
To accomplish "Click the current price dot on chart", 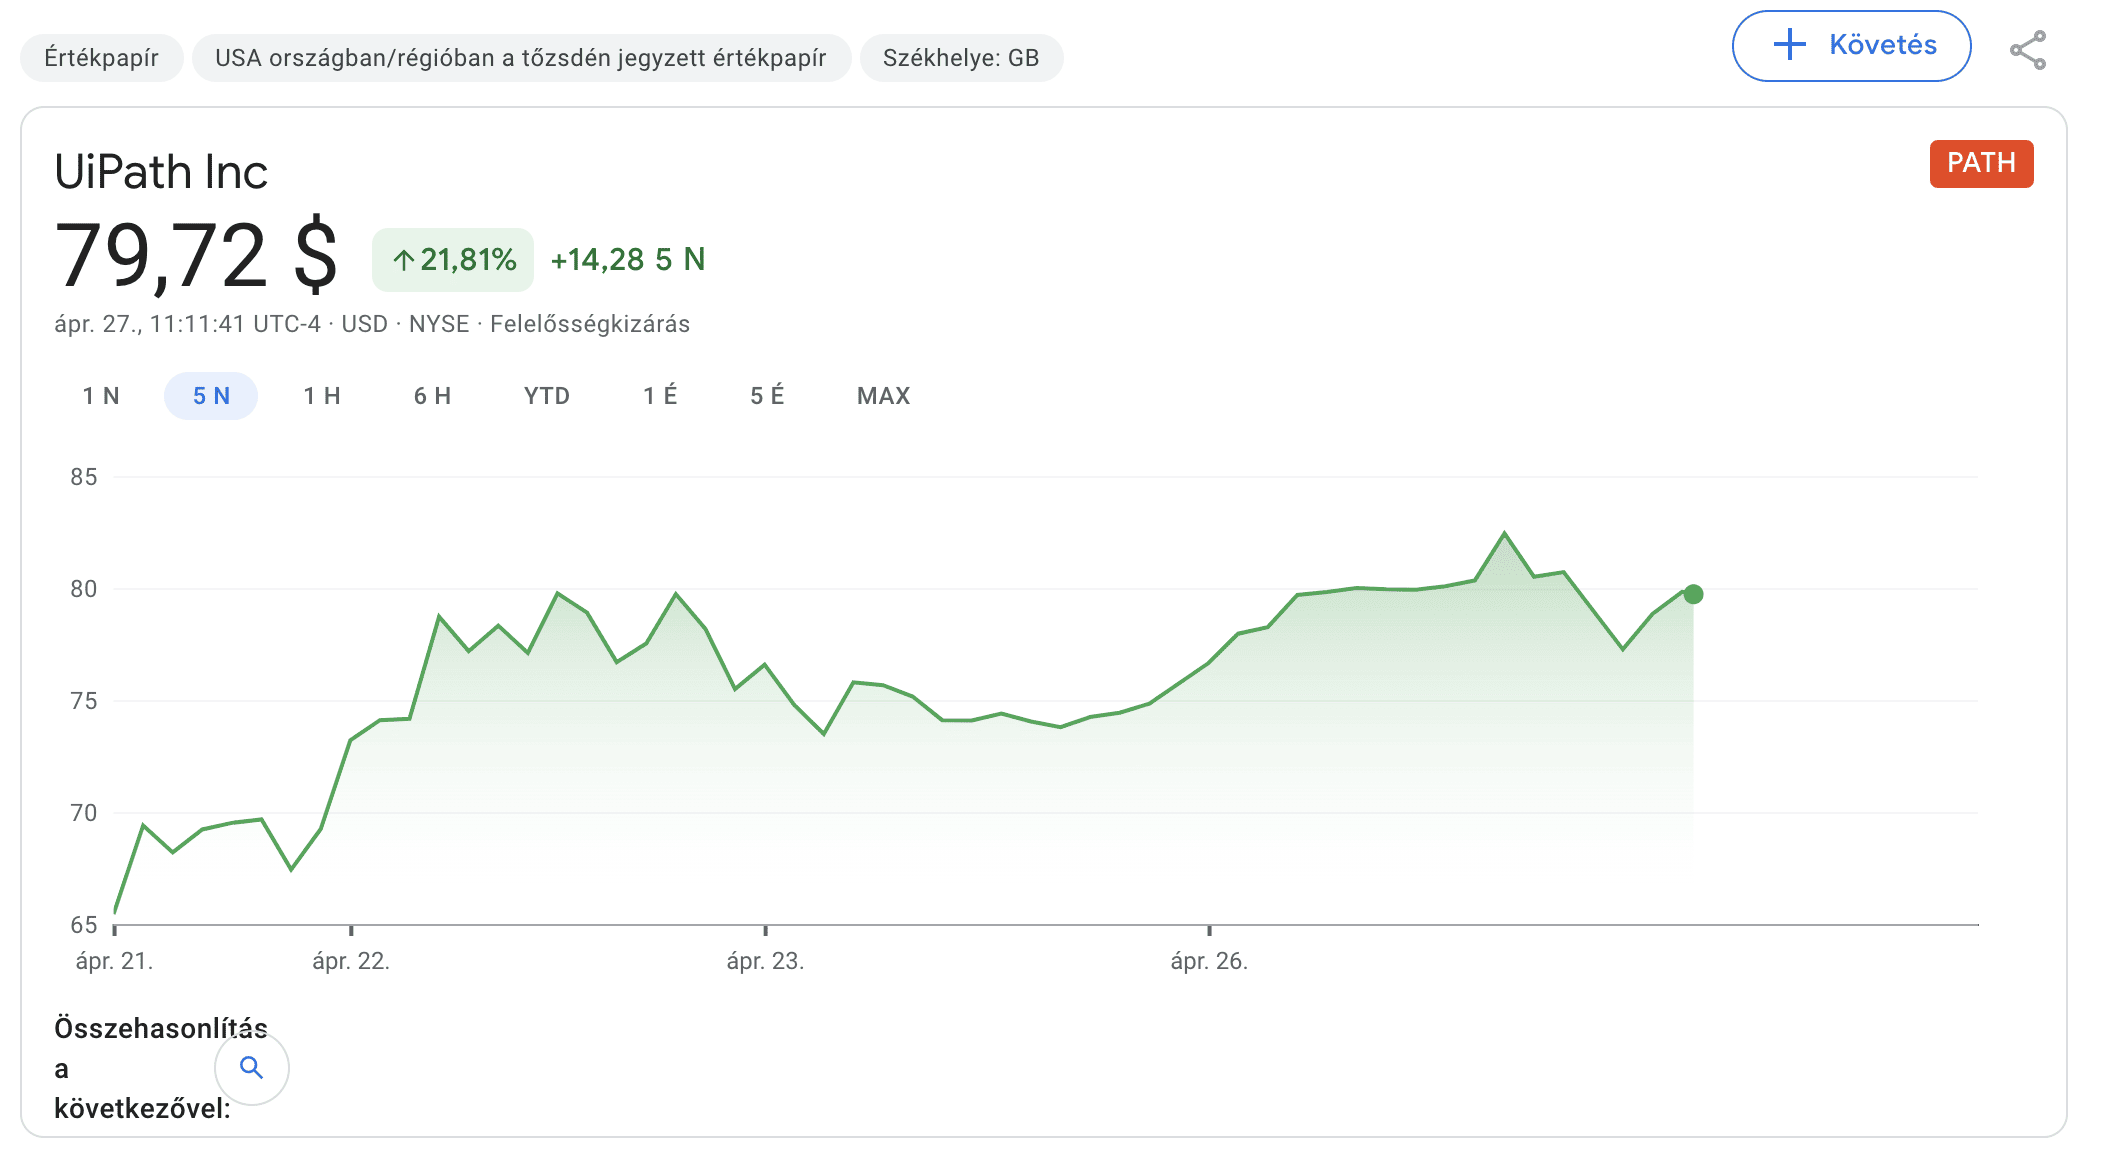I will pos(1693,594).
